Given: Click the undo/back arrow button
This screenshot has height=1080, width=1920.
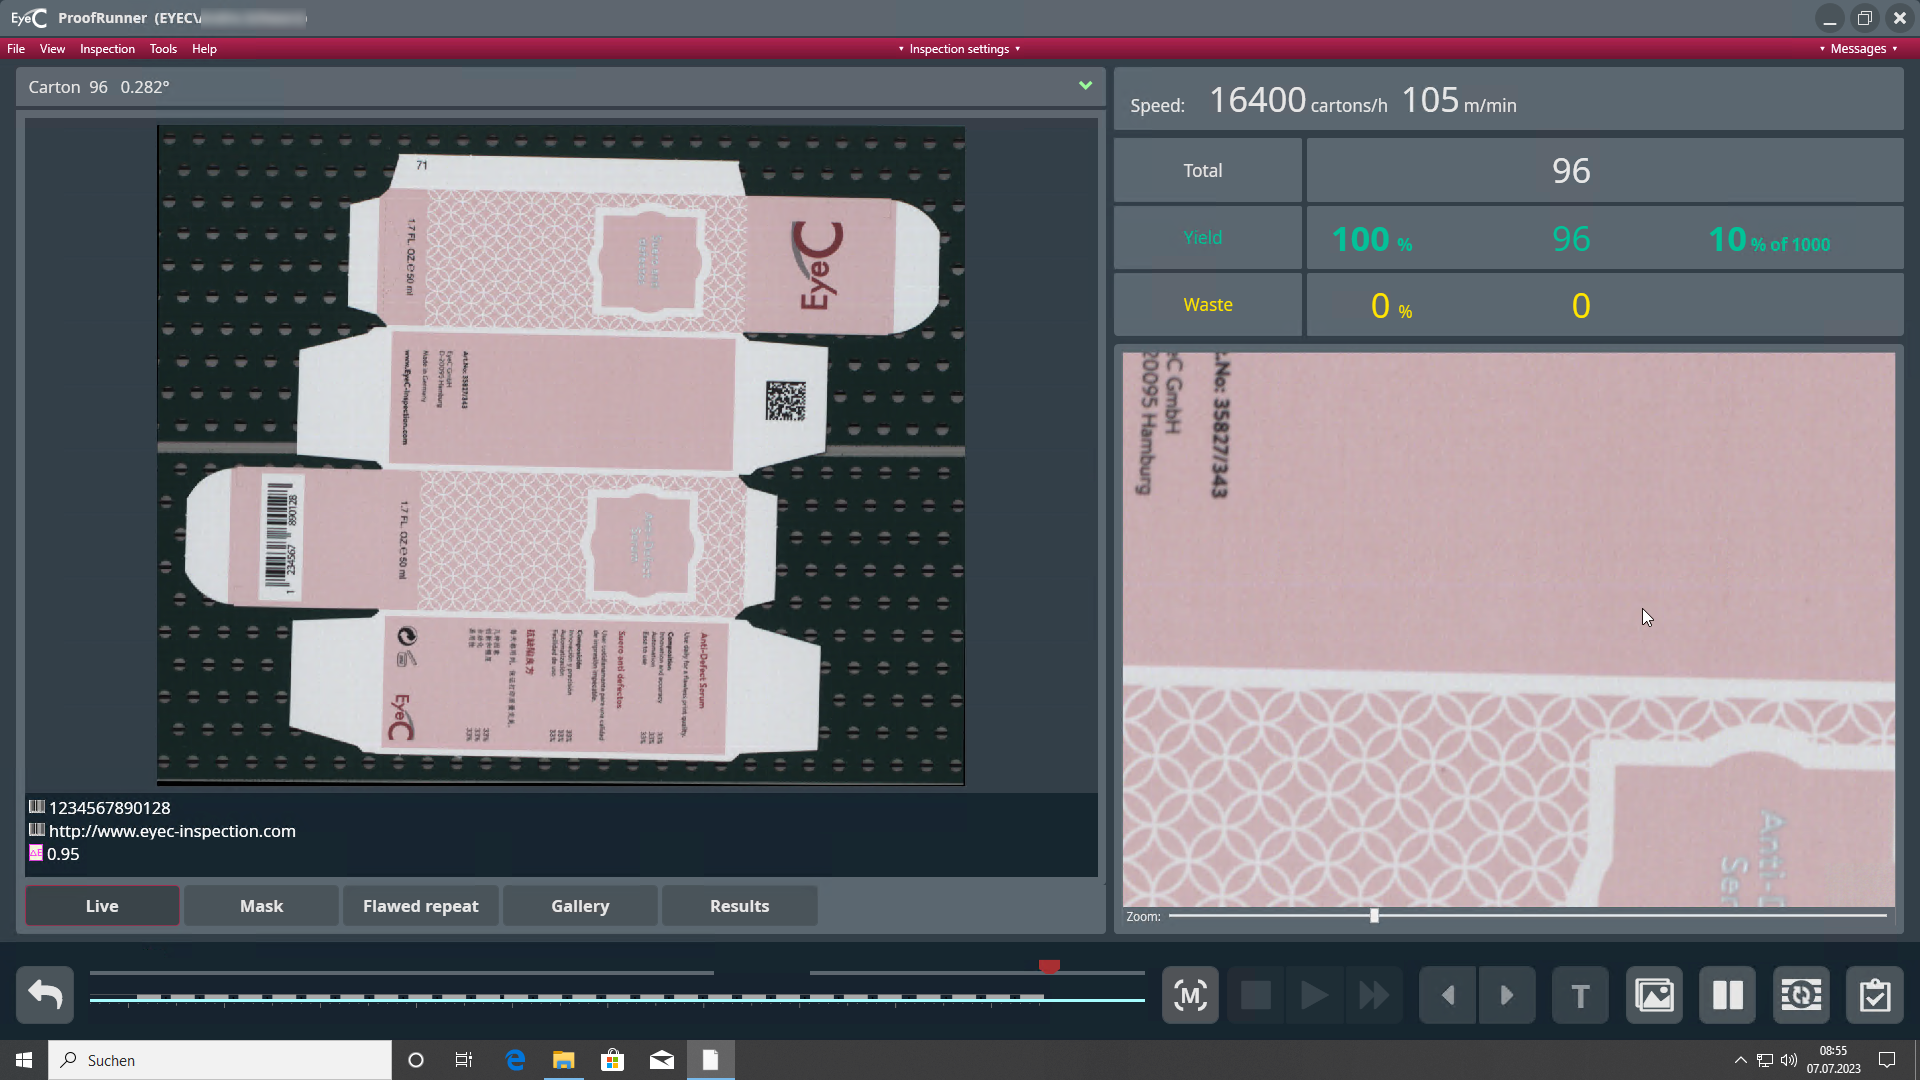Looking at the screenshot, I should (45, 995).
